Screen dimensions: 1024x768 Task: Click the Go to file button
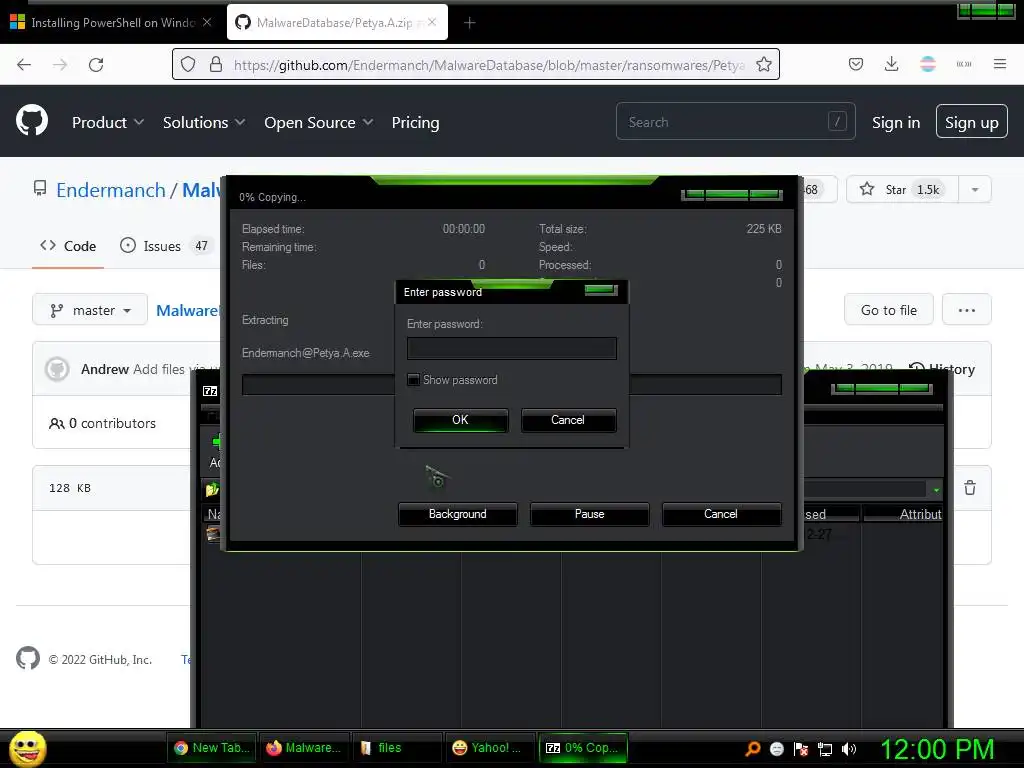[889, 310]
